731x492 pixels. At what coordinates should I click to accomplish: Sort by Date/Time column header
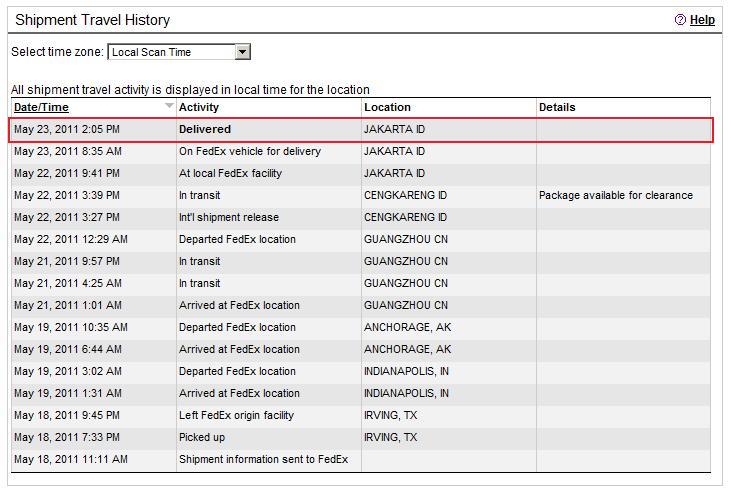point(41,107)
